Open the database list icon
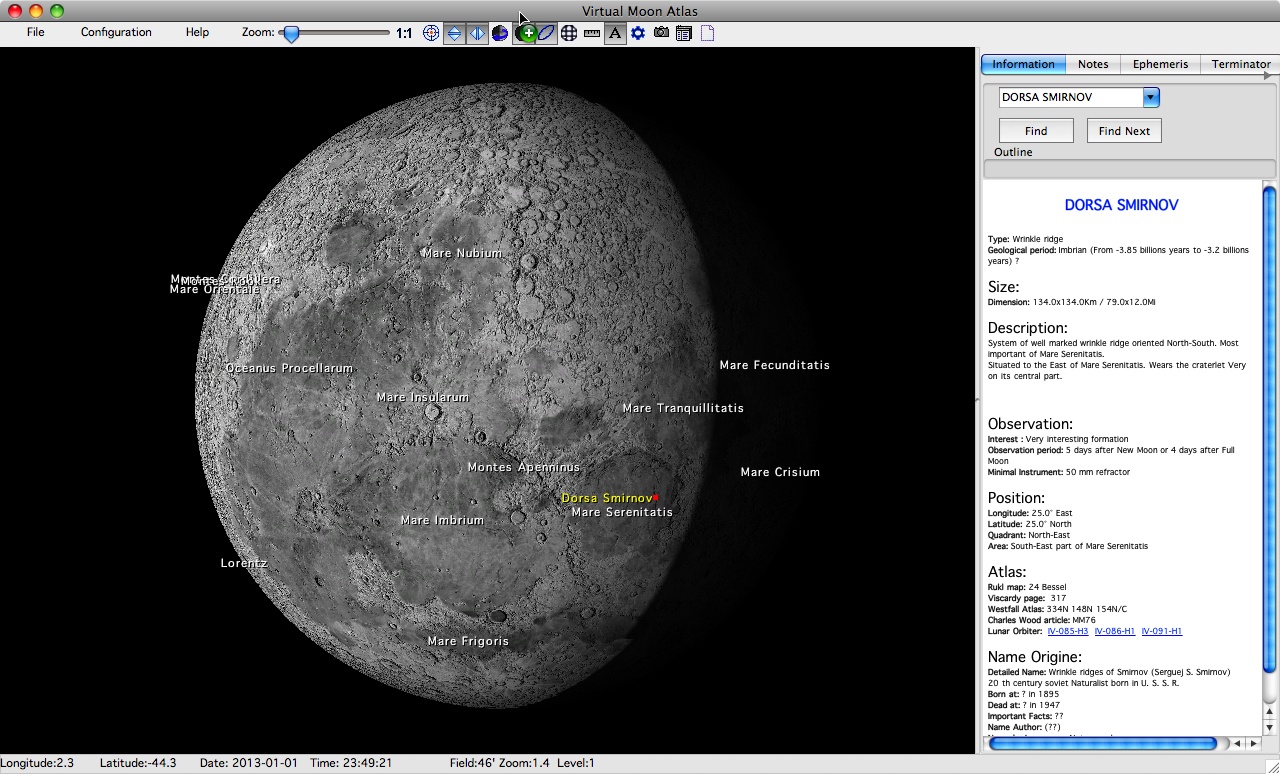The width and height of the screenshot is (1280, 774). tap(684, 33)
